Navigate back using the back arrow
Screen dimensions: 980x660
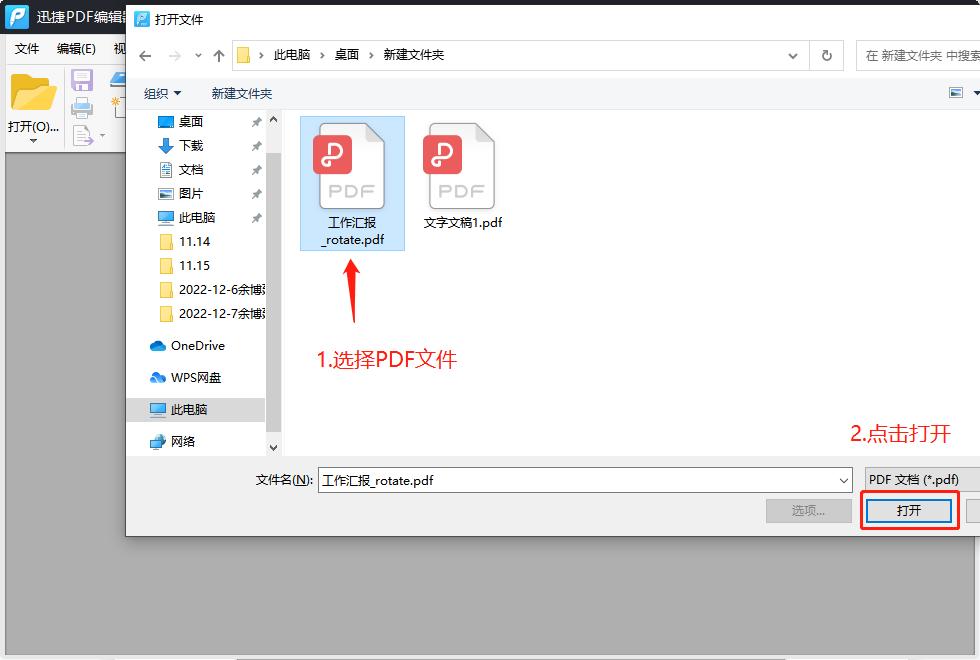(145, 55)
